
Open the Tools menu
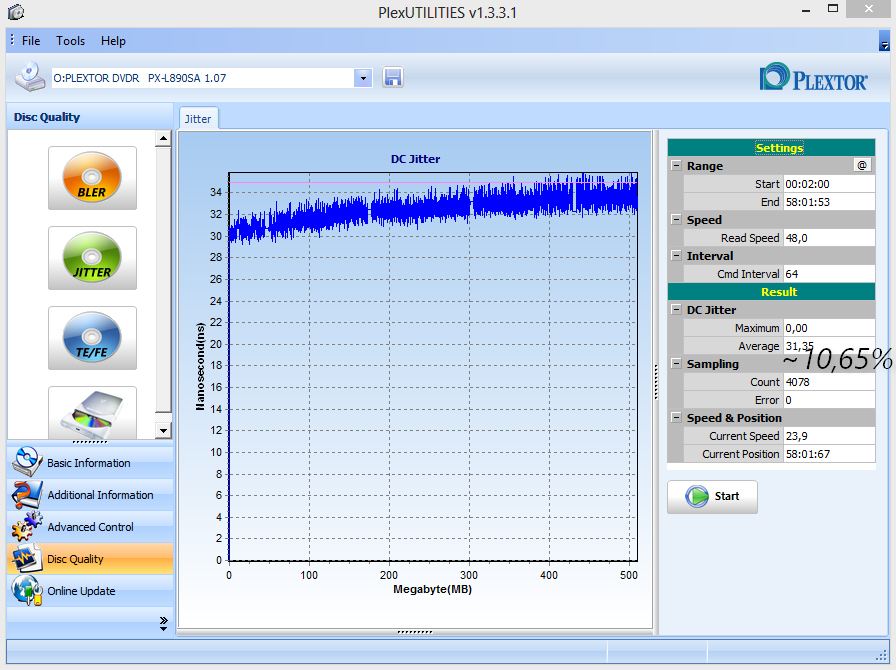pyautogui.click(x=70, y=41)
